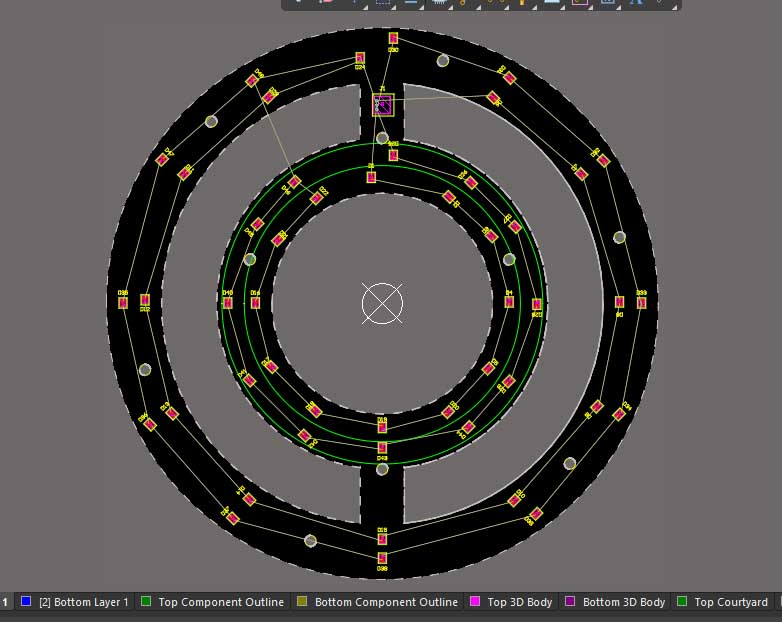This screenshot has width=782, height=622.
Task: Select LED D39 on the right outer ring
Action: [641, 301]
